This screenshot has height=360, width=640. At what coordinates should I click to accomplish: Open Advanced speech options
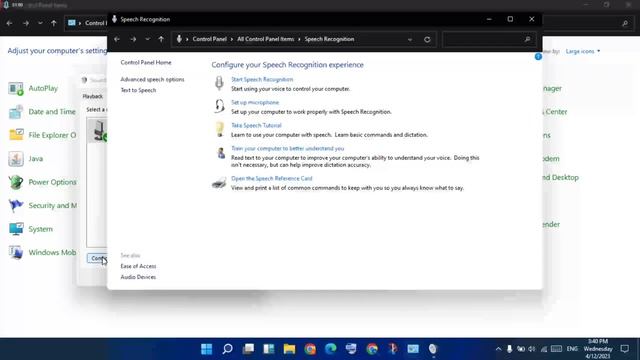pos(152,80)
